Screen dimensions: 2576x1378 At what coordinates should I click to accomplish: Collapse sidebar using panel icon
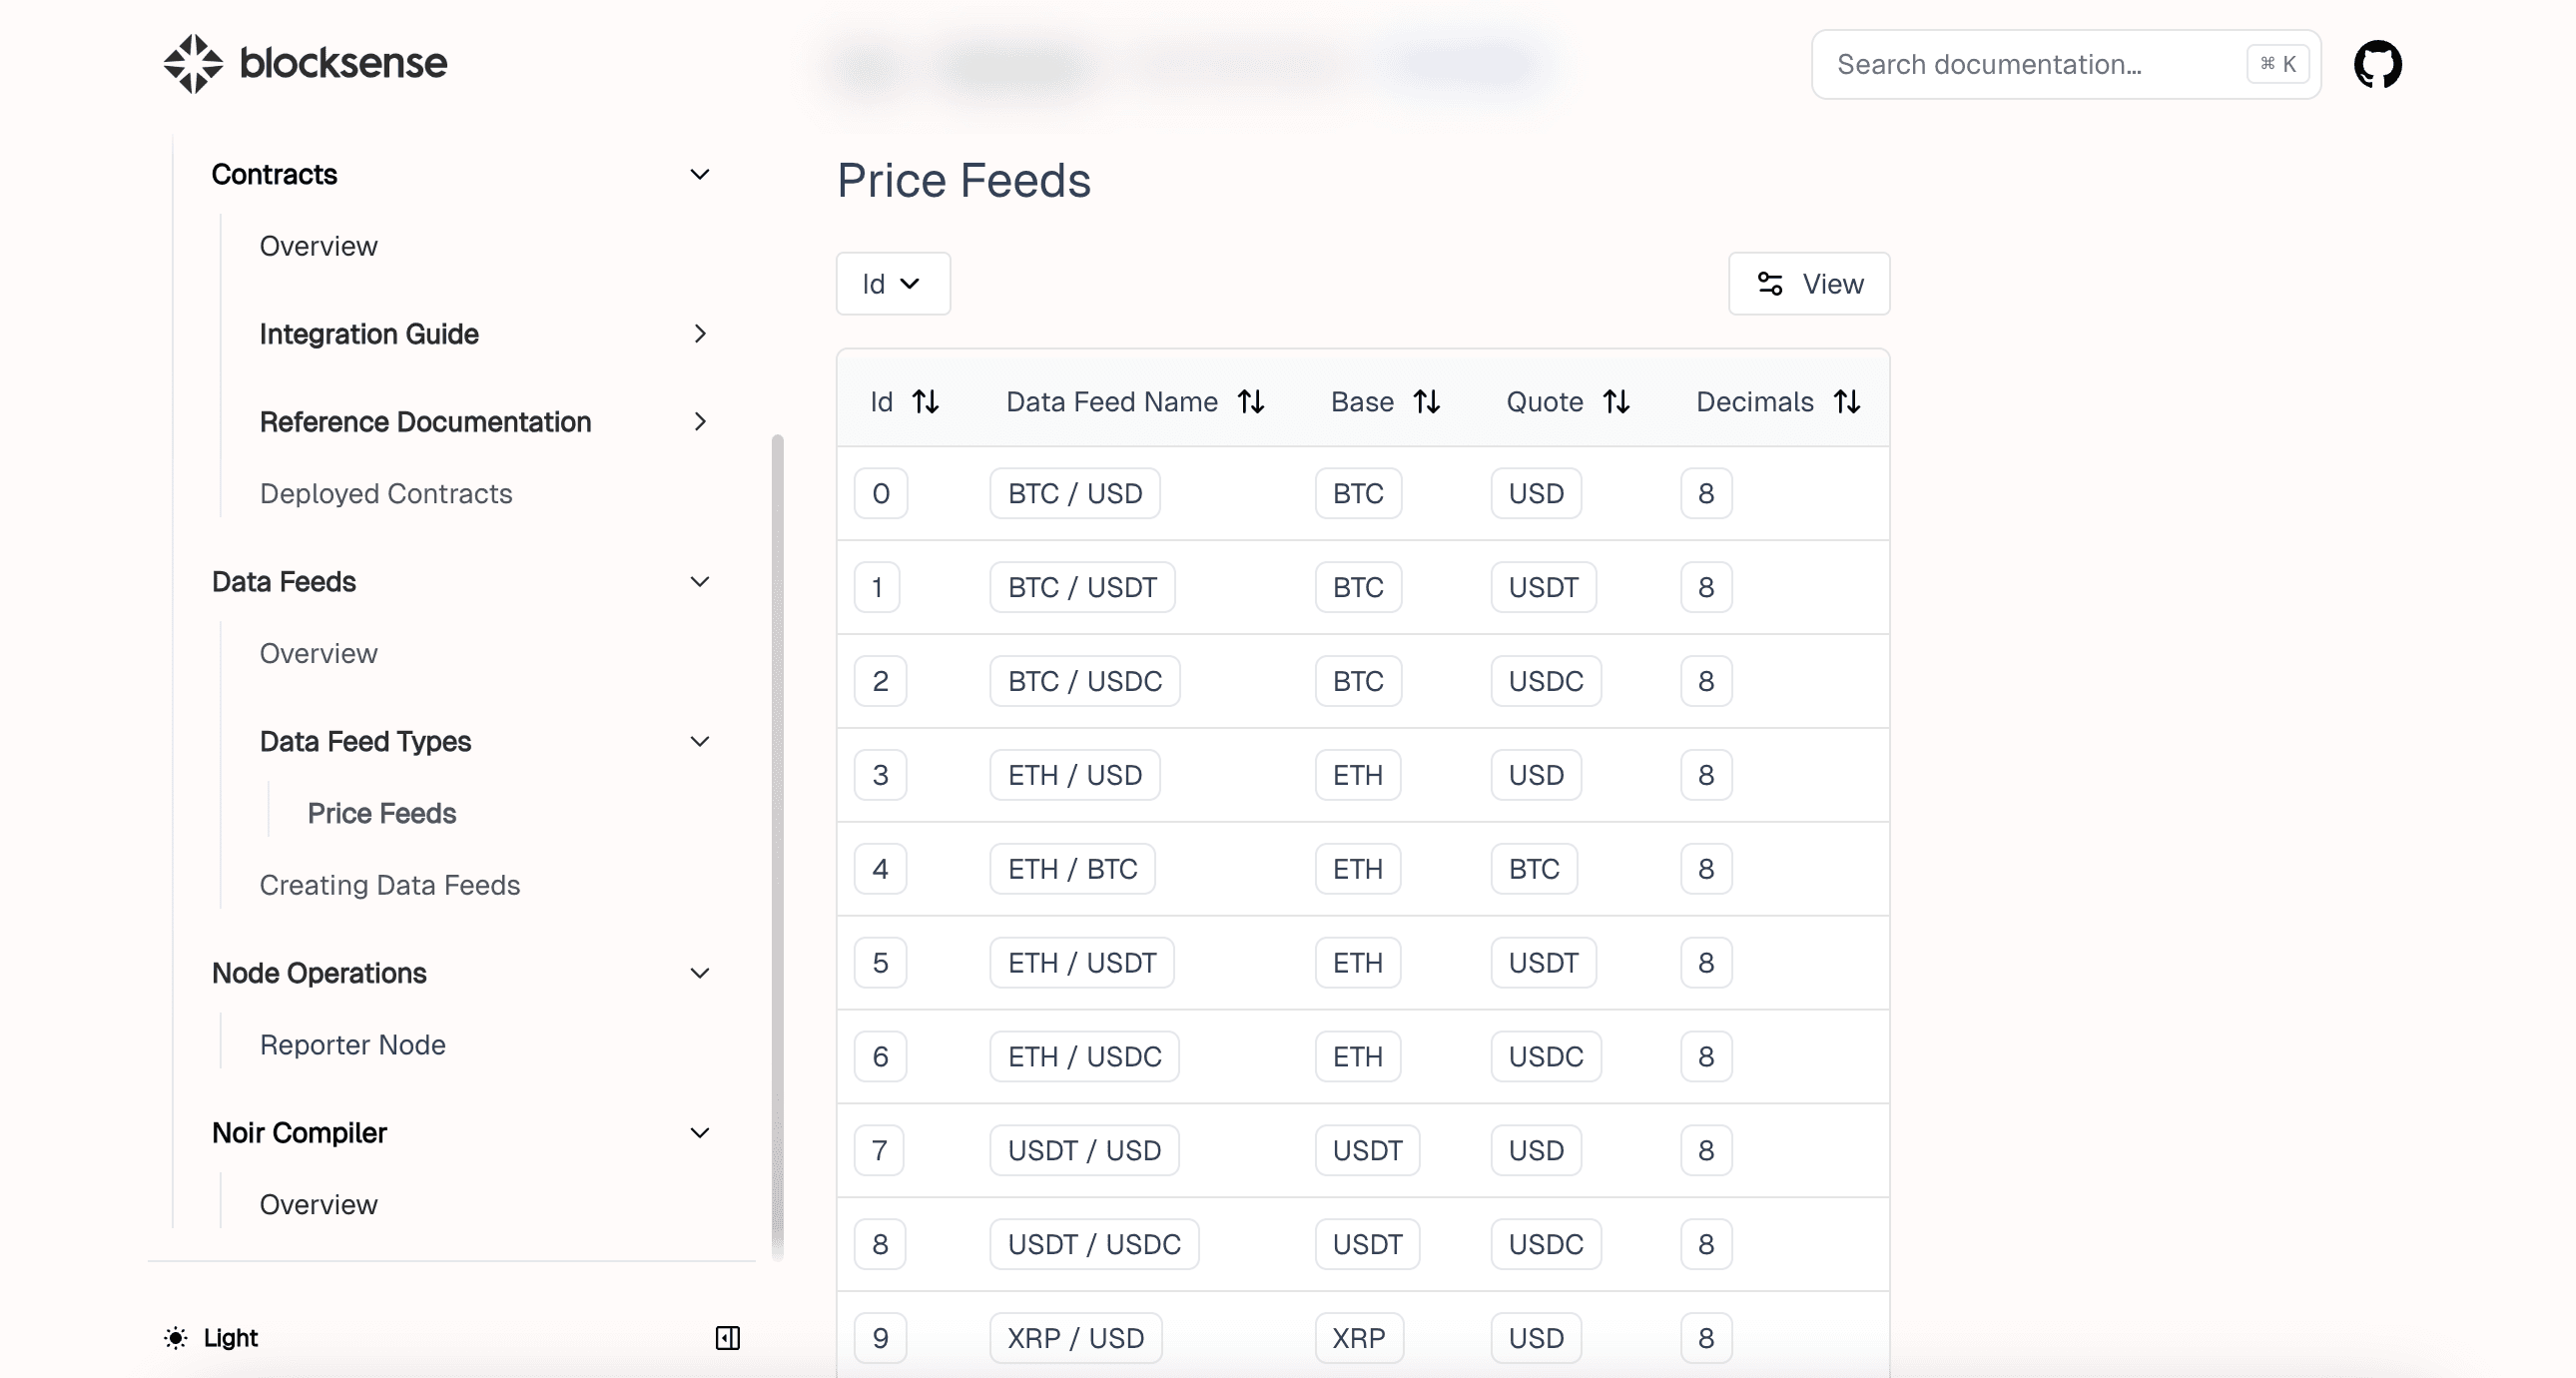727,1338
